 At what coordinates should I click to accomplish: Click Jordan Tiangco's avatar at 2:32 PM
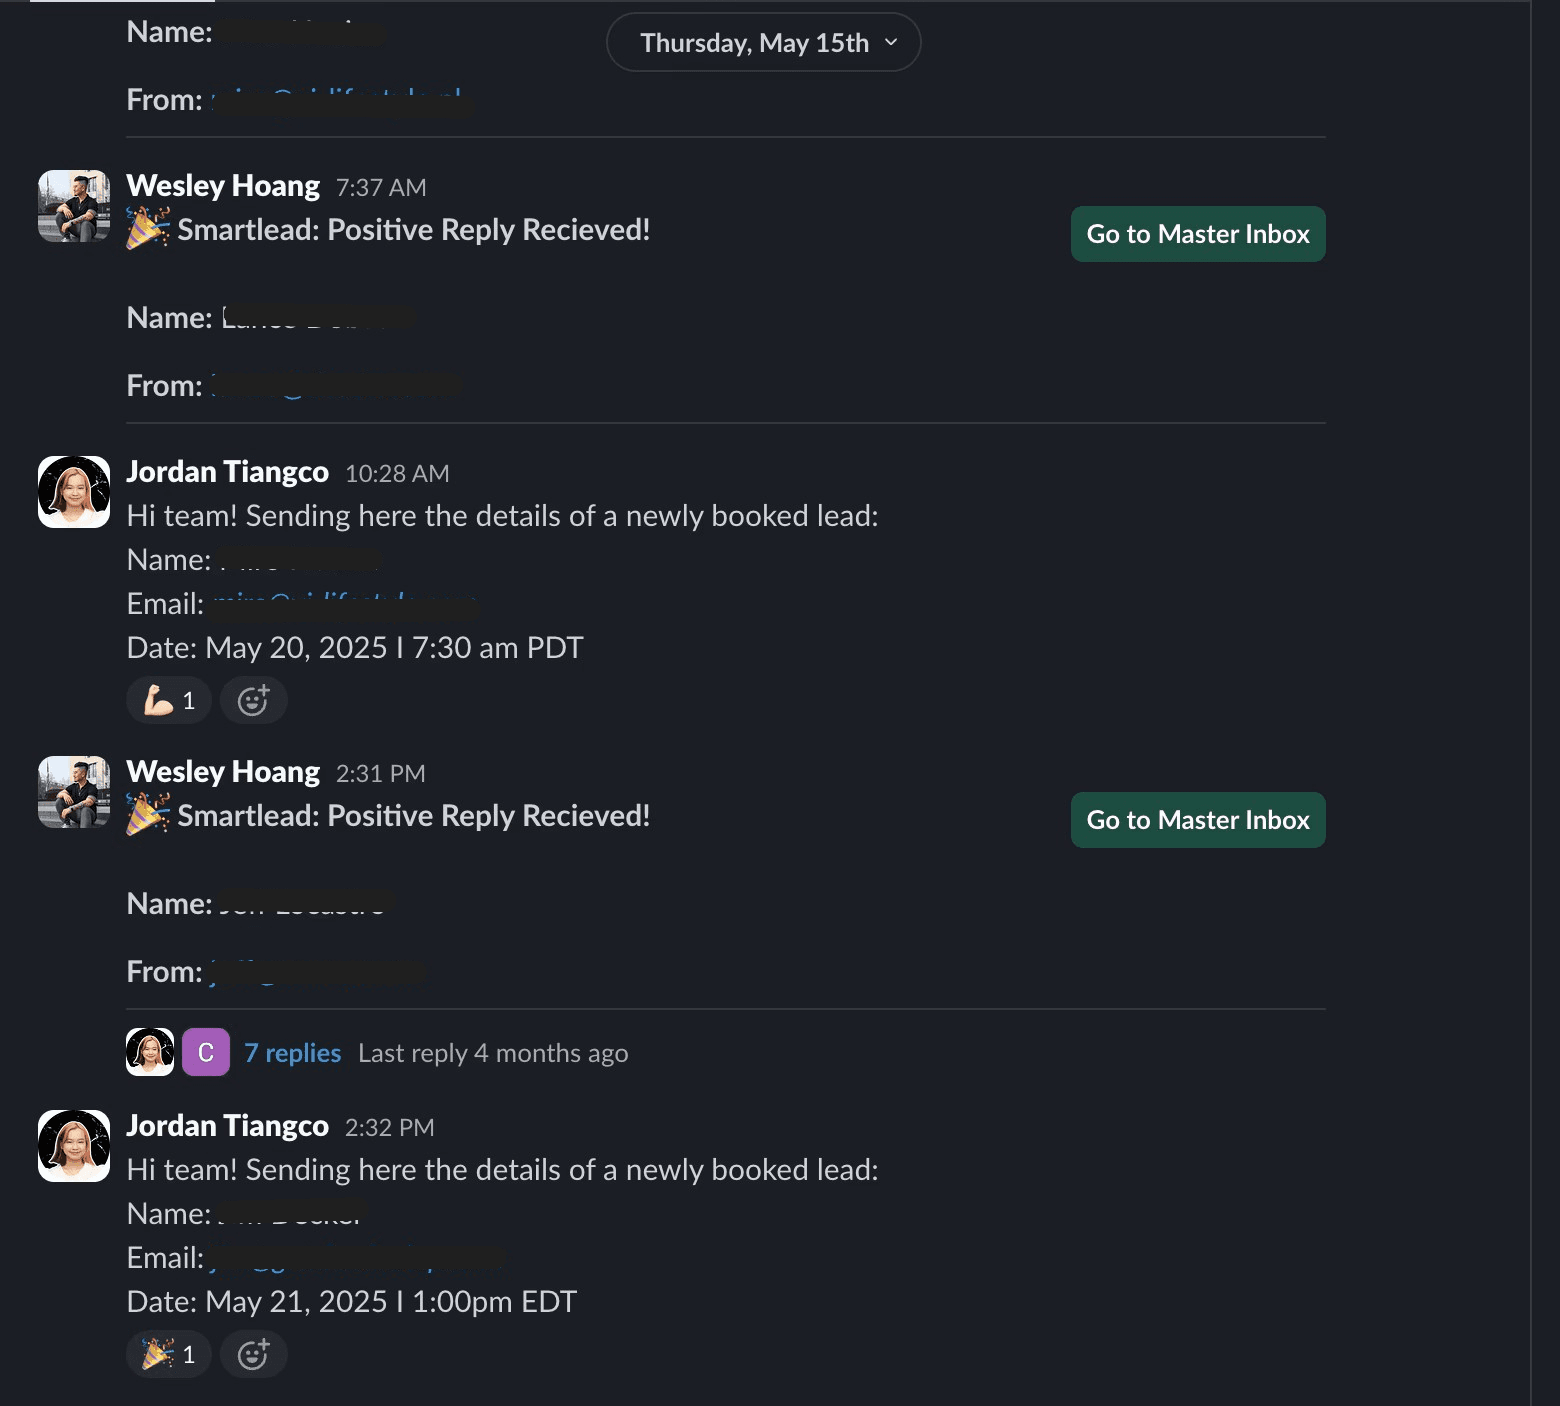(x=74, y=1146)
